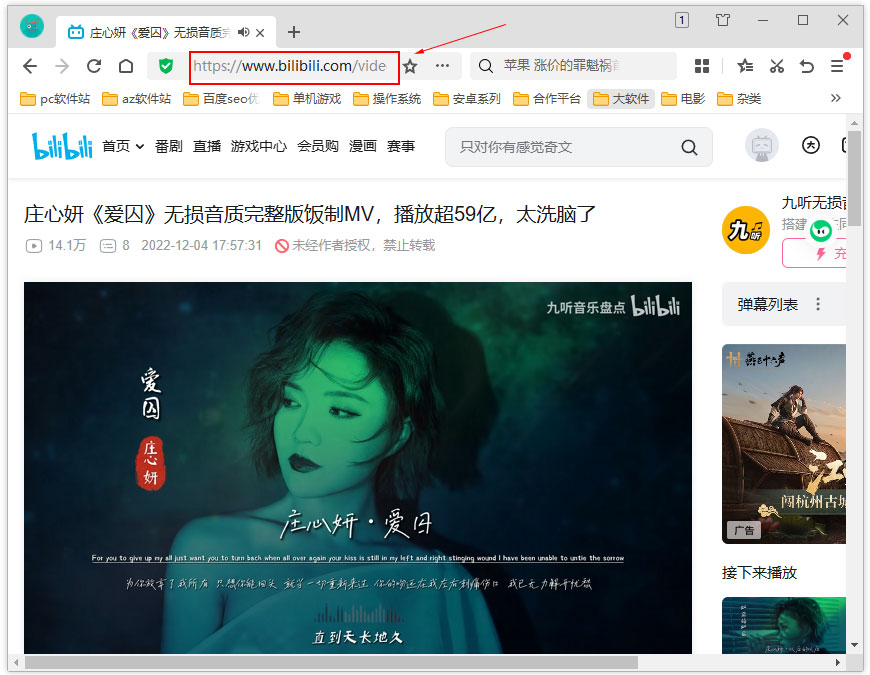The height and width of the screenshot is (675, 870).
Task: Click the tab count indicator icon
Action: (682, 21)
